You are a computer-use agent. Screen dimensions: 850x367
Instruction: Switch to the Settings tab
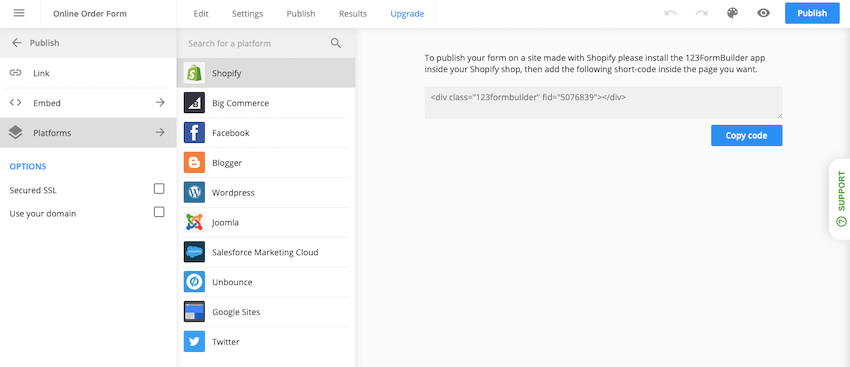(247, 14)
